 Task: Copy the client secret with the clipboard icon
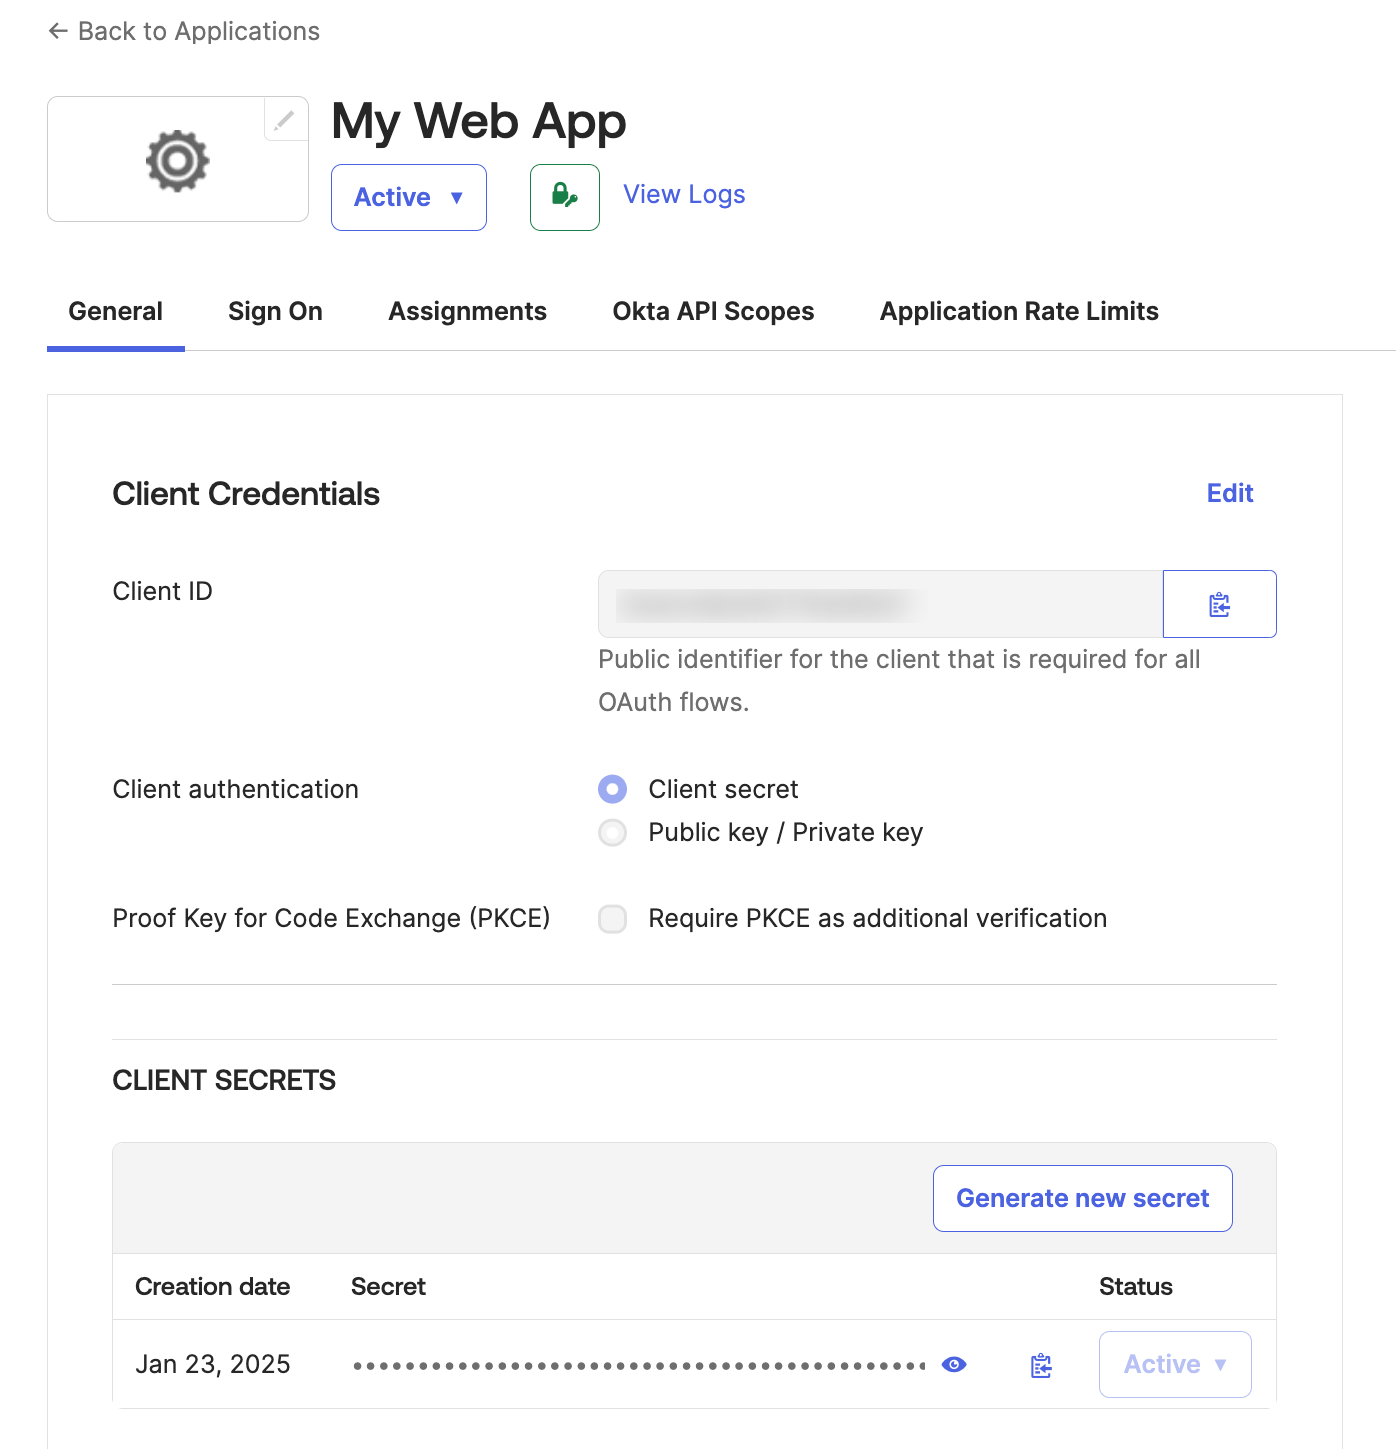pos(1040,1364)
